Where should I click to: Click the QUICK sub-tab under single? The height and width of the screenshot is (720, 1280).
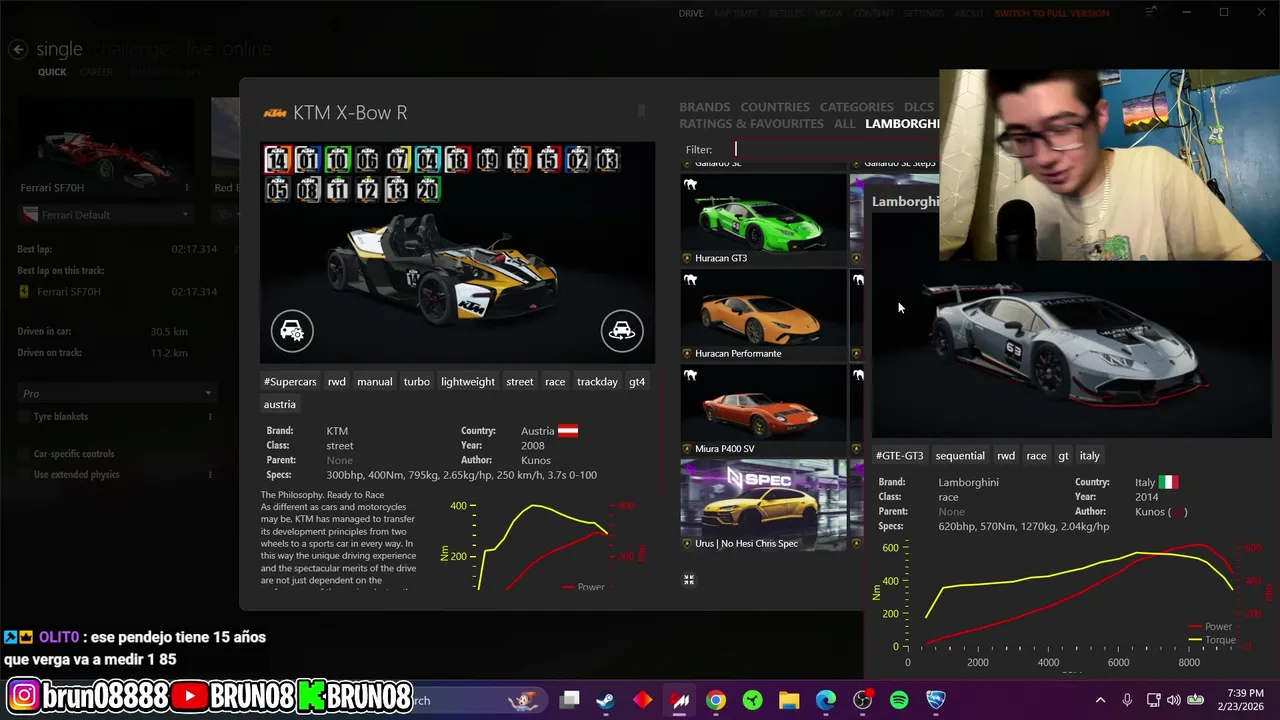click(52, 72)
